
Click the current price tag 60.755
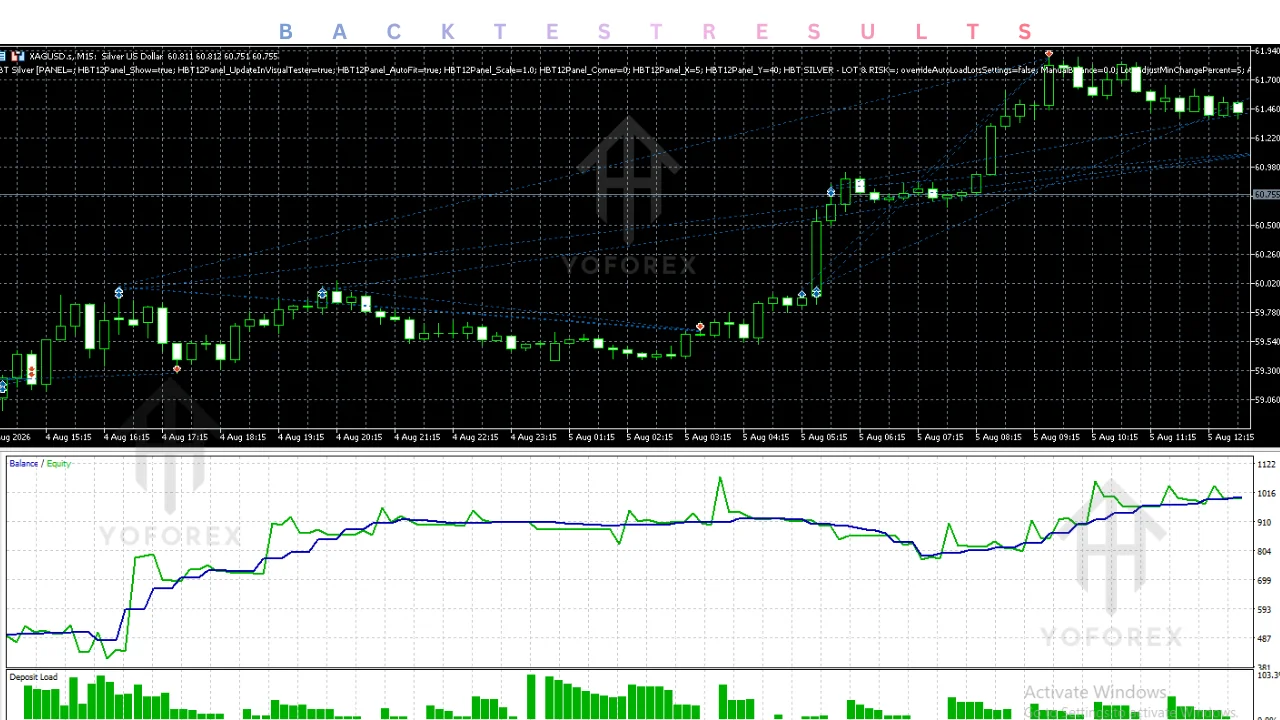point(1266,195)
